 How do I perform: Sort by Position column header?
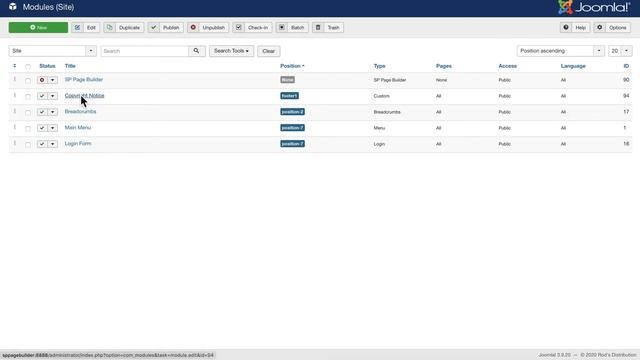pos(292,66)
